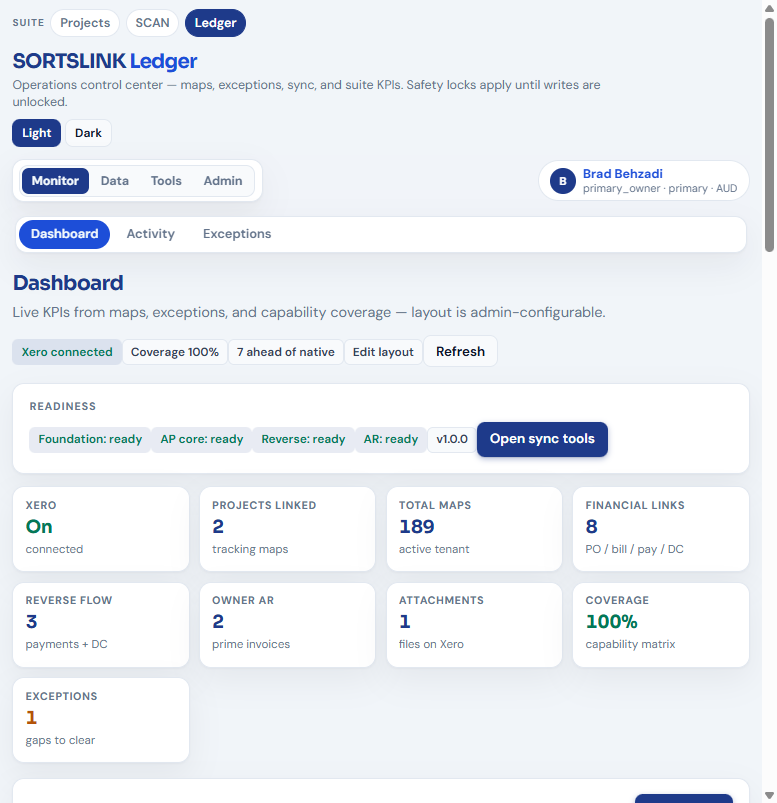Open the Financial Links KPI card

pyautogui.click(x=661, y=529)
